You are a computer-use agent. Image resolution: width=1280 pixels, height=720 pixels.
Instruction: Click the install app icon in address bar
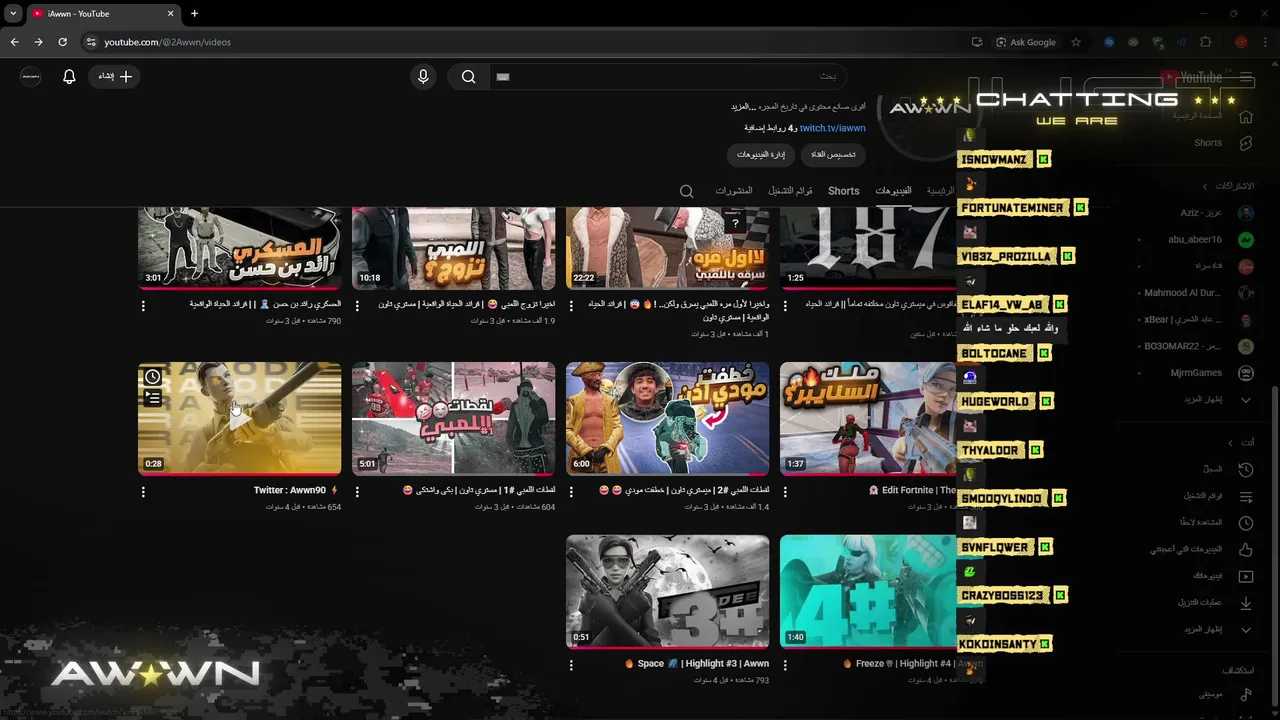point(977,42)
